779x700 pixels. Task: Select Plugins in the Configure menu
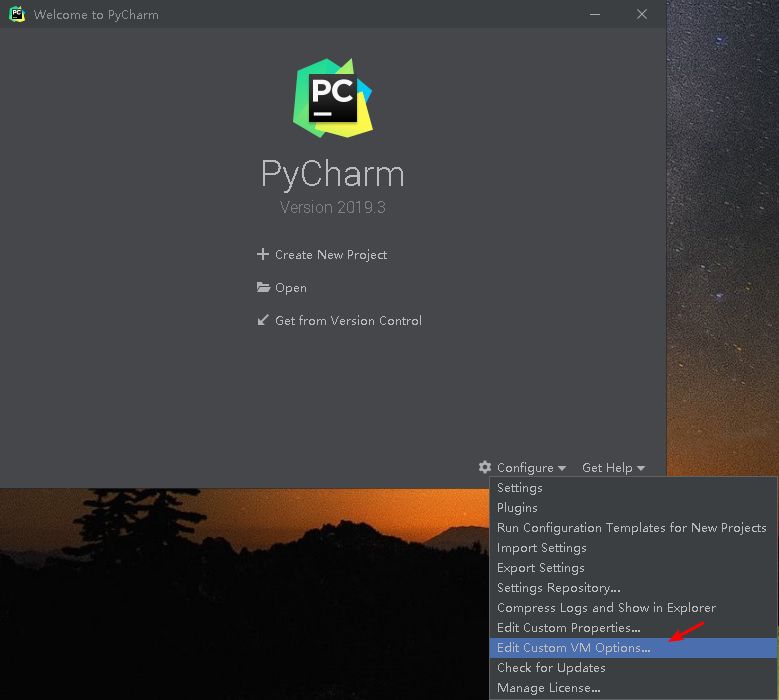tap(517, 508)
